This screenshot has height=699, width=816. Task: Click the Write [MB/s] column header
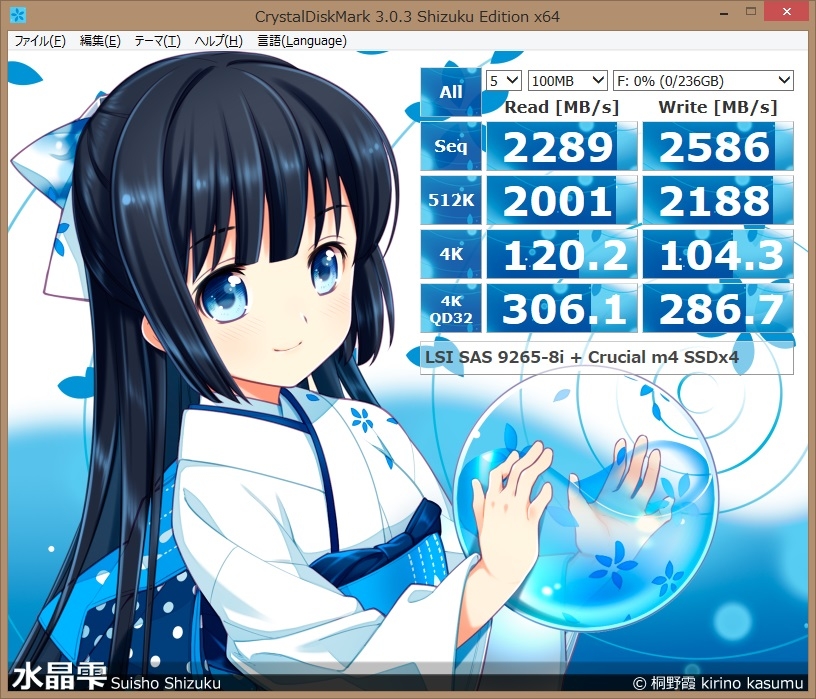coord(718,107)
